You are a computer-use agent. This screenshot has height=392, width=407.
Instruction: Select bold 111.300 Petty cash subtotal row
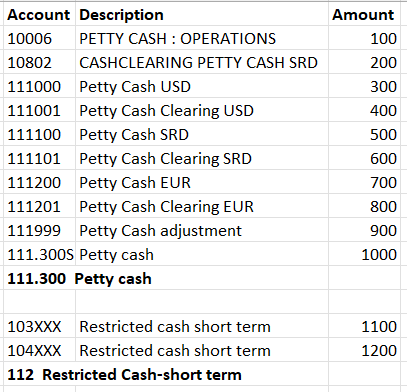pos(202,278)
